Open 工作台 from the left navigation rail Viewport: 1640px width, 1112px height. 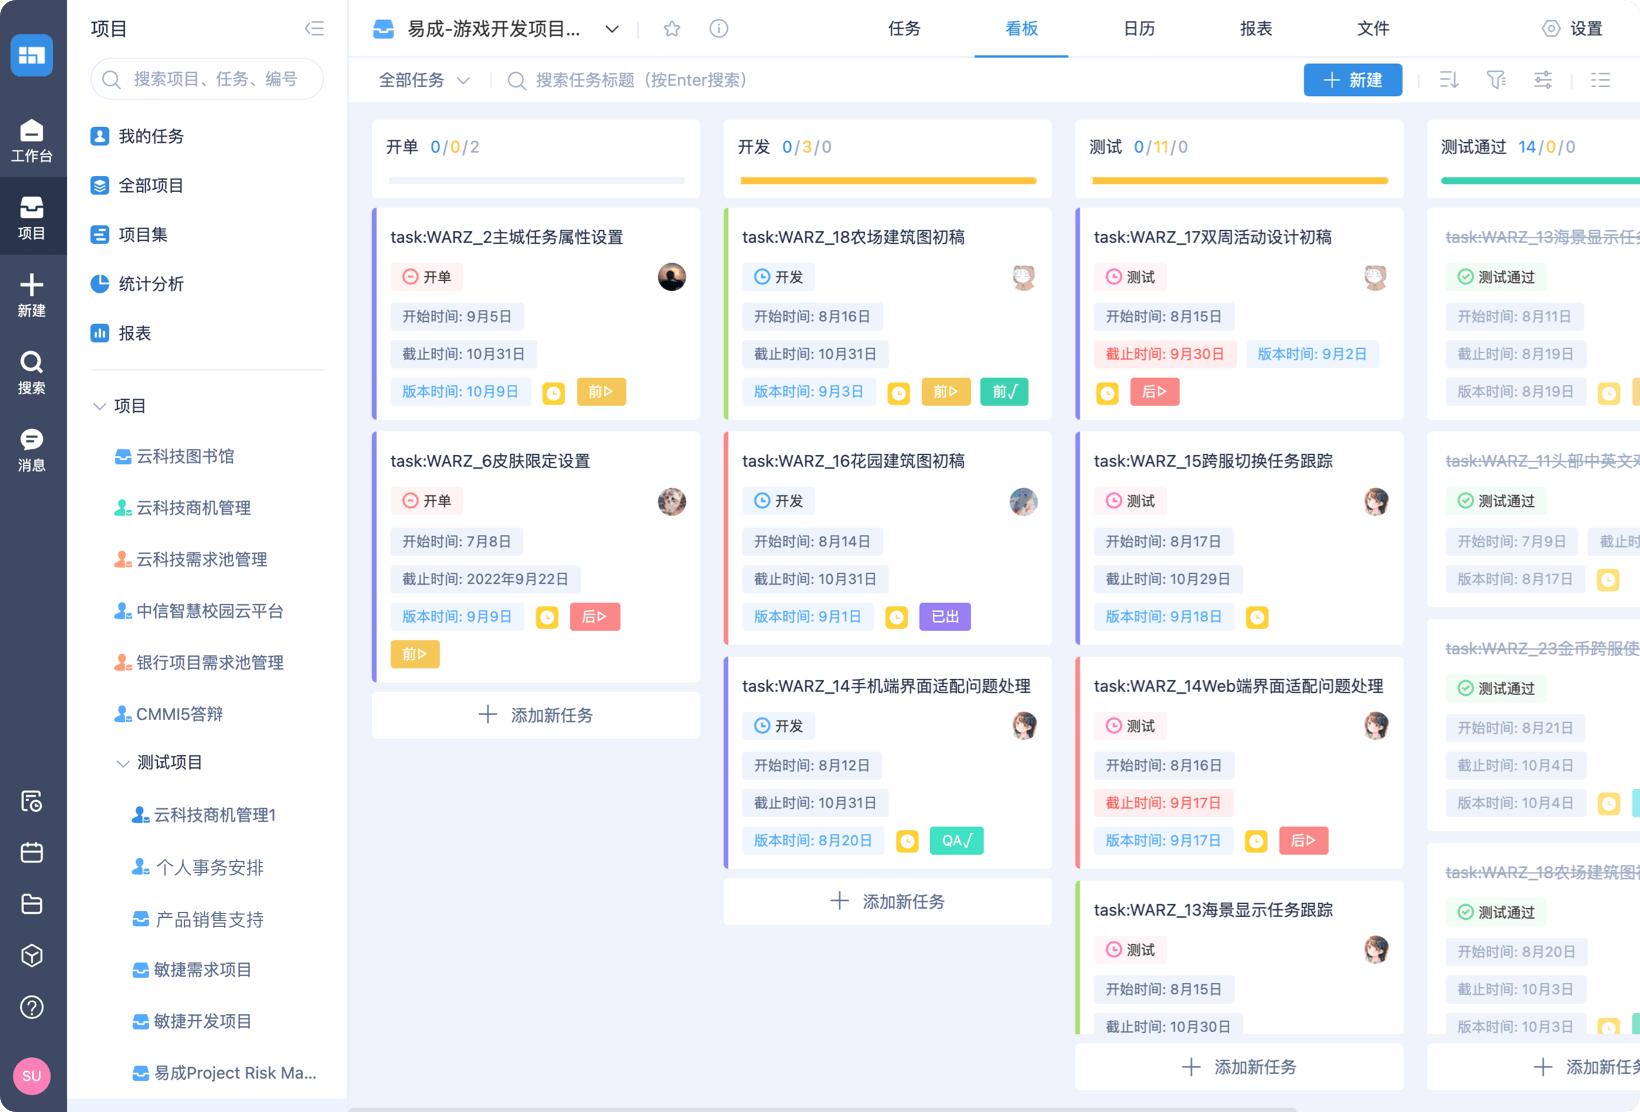[33, 140]
